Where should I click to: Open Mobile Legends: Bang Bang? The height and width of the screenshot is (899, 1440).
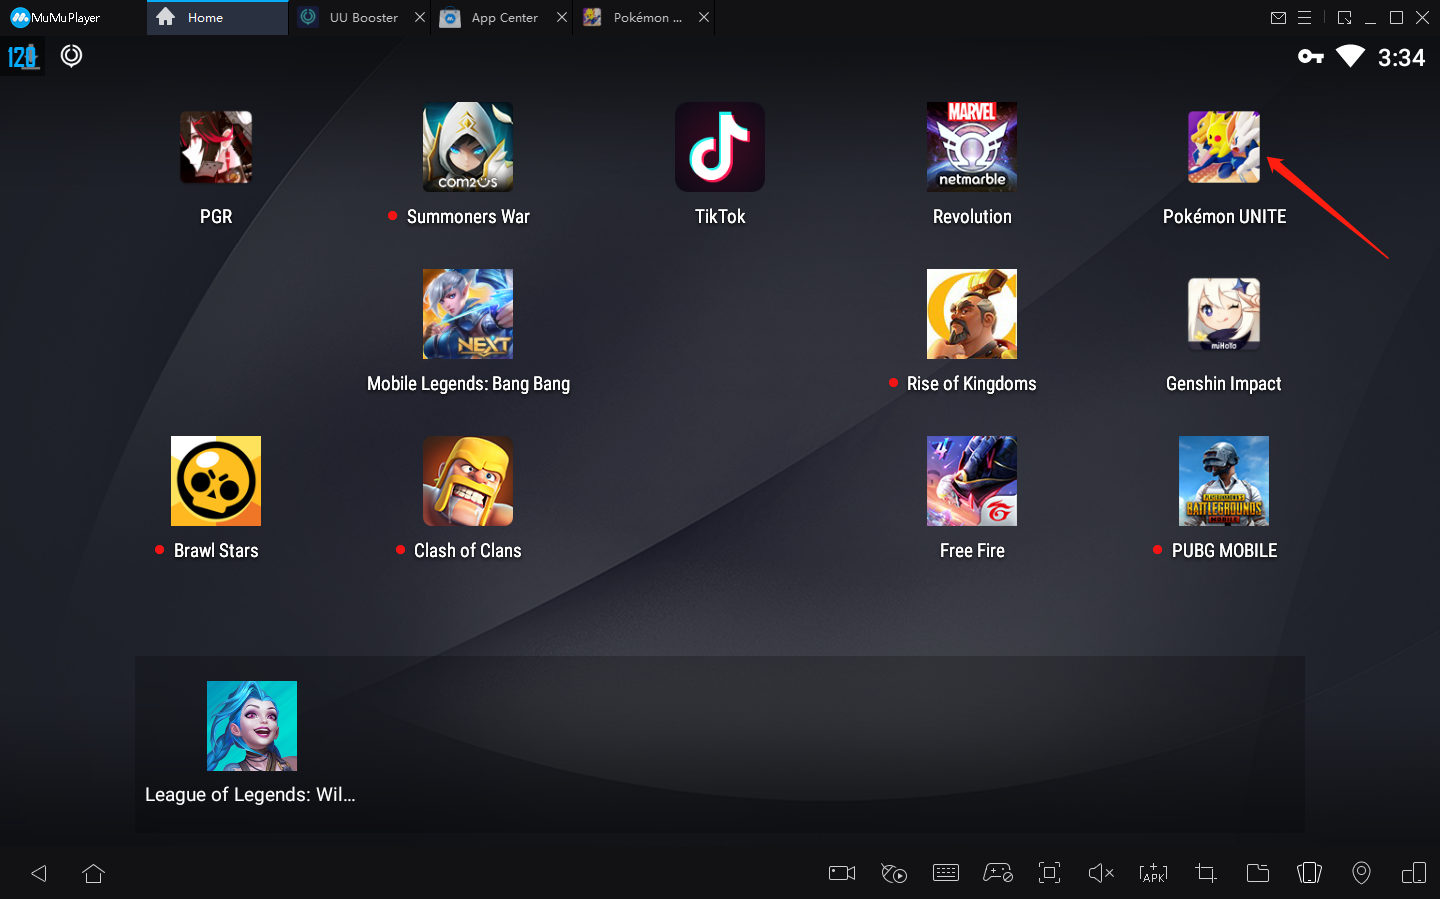[468, 314]
